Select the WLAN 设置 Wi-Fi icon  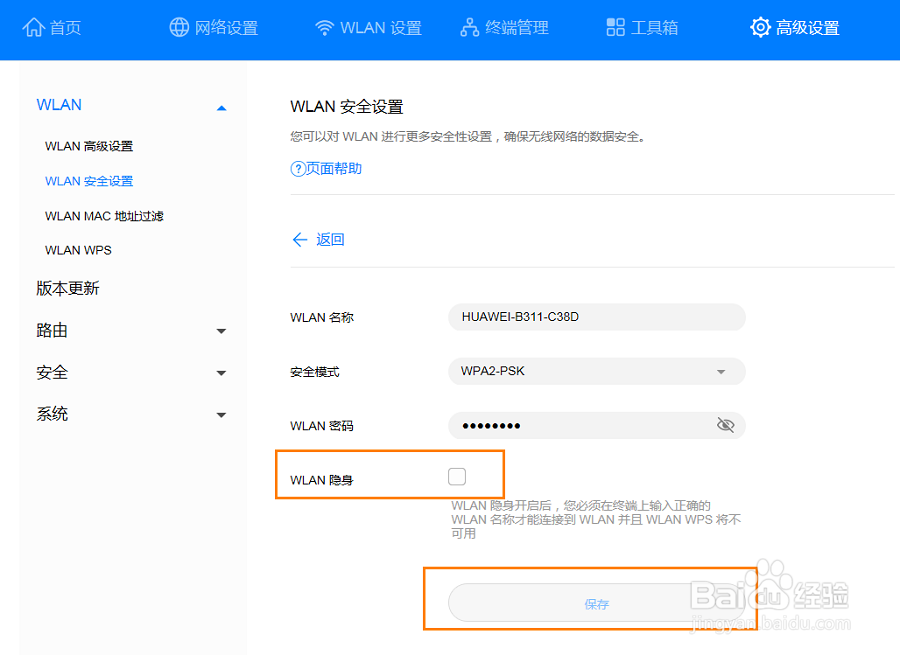point(324,27)
